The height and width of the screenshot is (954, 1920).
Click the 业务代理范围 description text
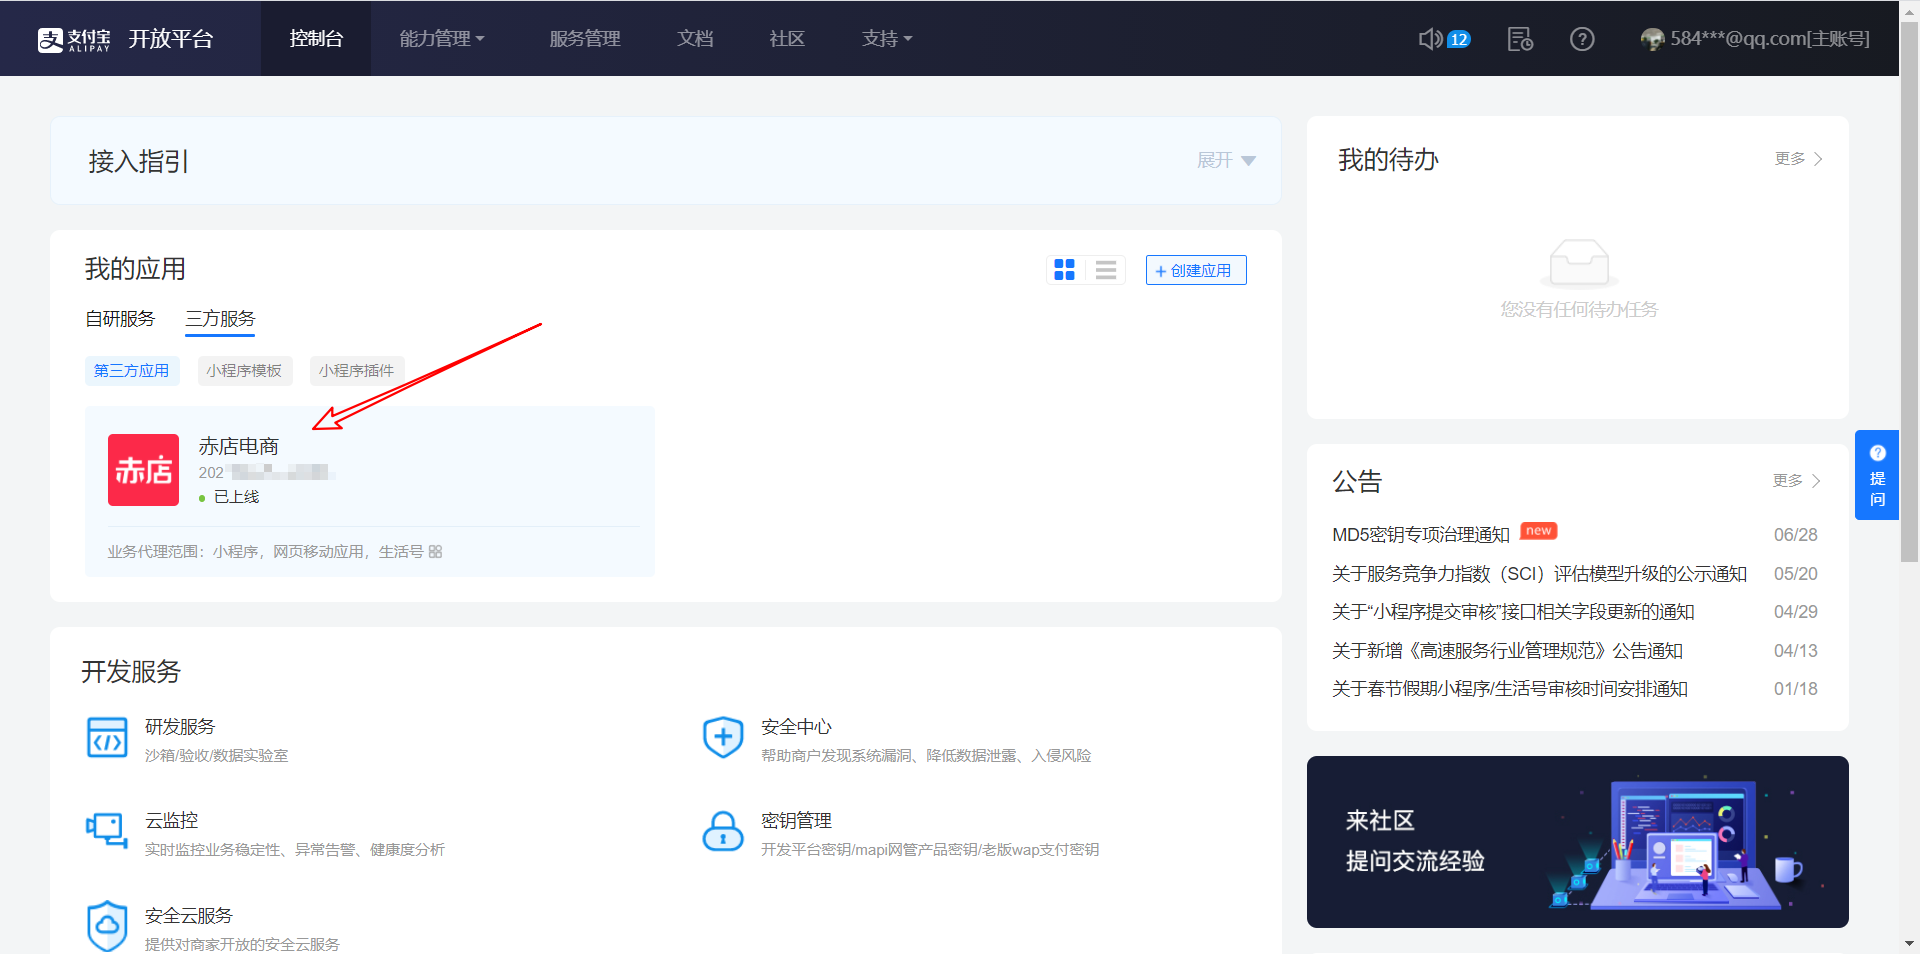pyautogui.click(x=266, y=552)
